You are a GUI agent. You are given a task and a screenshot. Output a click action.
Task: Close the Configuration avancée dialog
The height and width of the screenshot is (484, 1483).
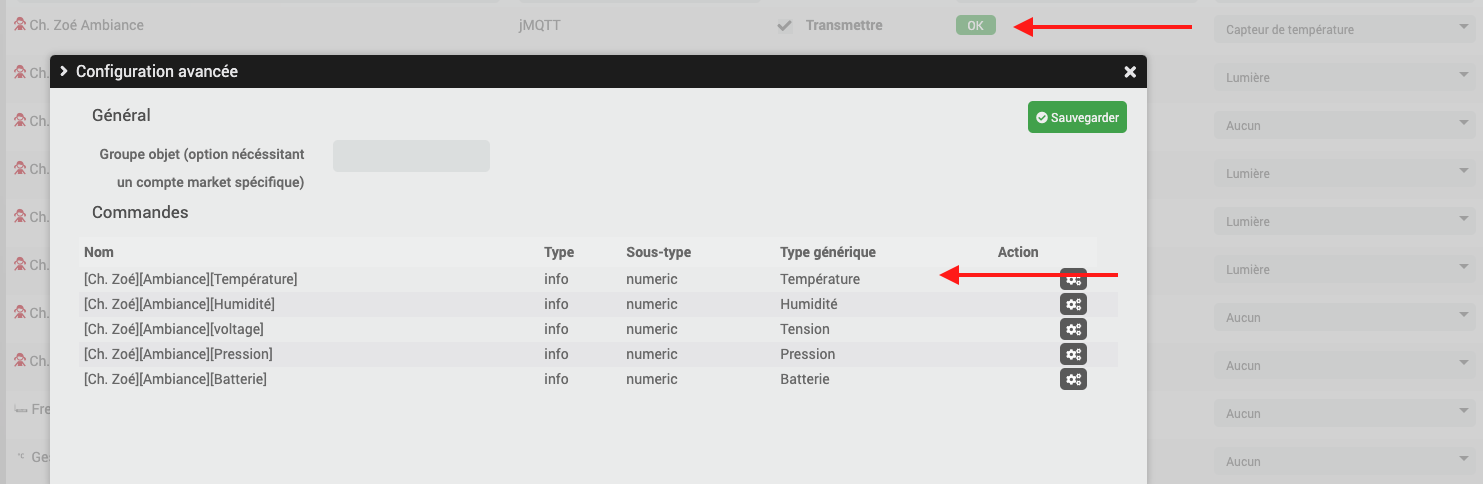pos(1130,72)
